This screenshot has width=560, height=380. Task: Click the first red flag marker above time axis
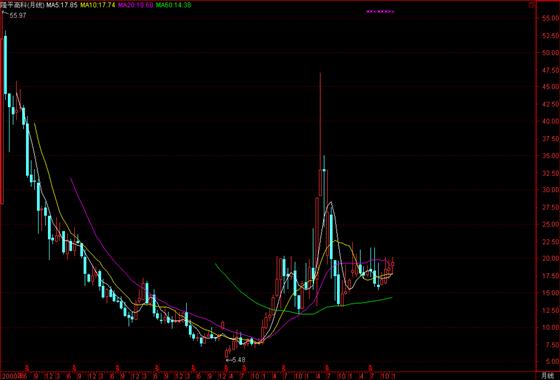click(x=26, y=367)
